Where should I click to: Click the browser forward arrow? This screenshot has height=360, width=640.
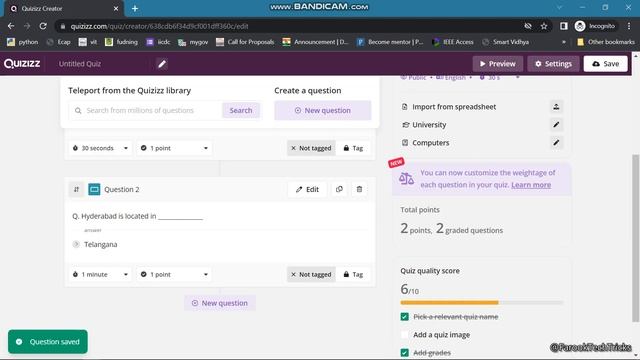pos(27,26)
